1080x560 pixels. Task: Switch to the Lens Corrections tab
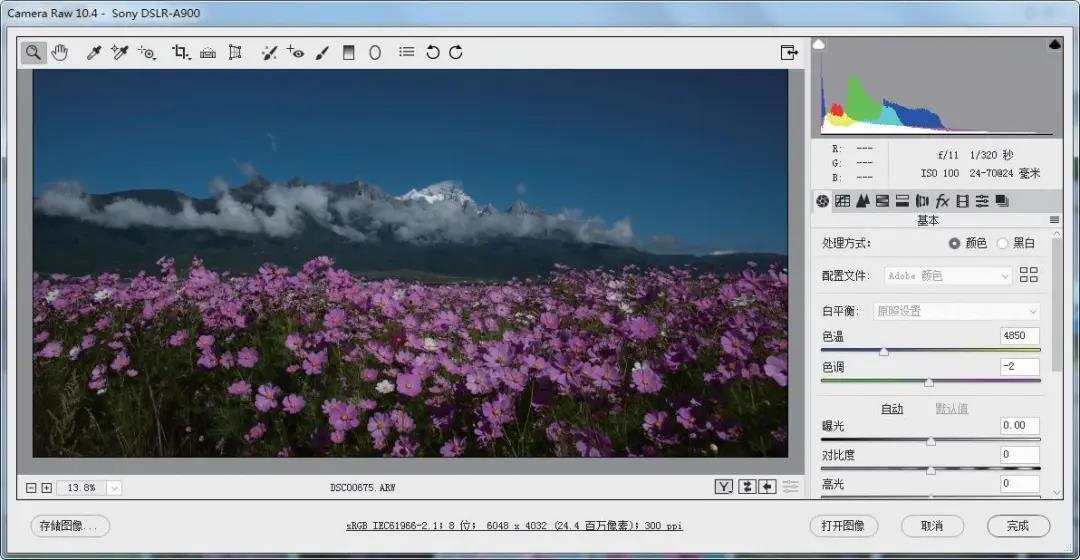pos(922,201)
